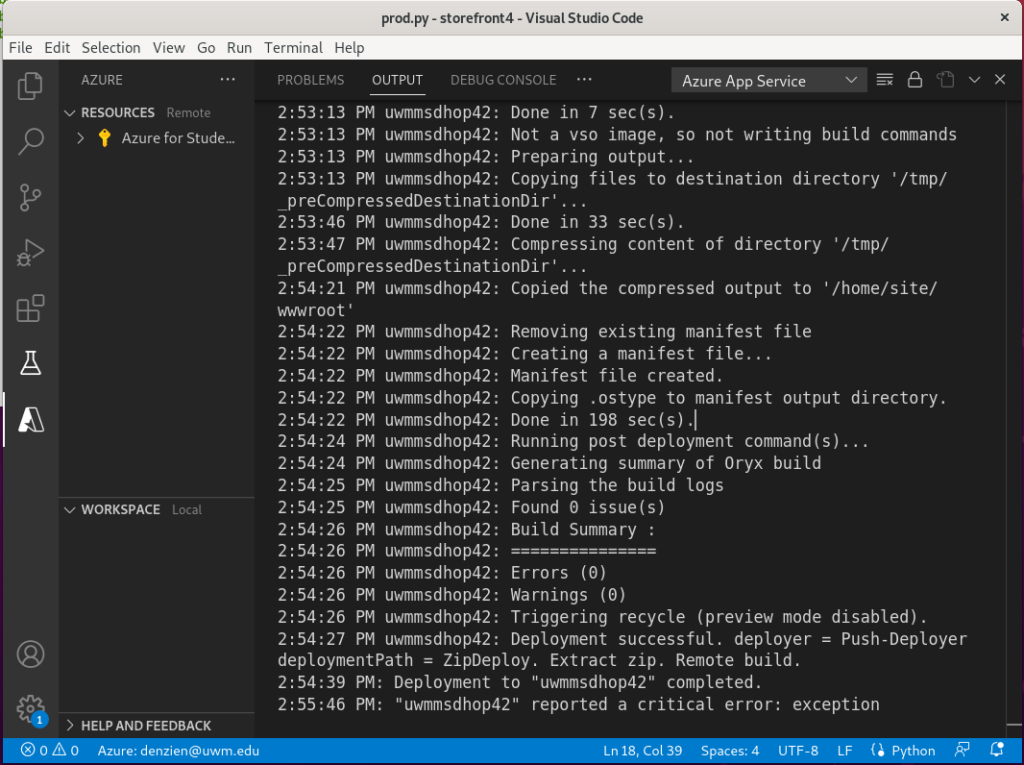Clear the output with the clear icon
The width and height of the screenshot is (1024, 765).
[x=884, y=80]
